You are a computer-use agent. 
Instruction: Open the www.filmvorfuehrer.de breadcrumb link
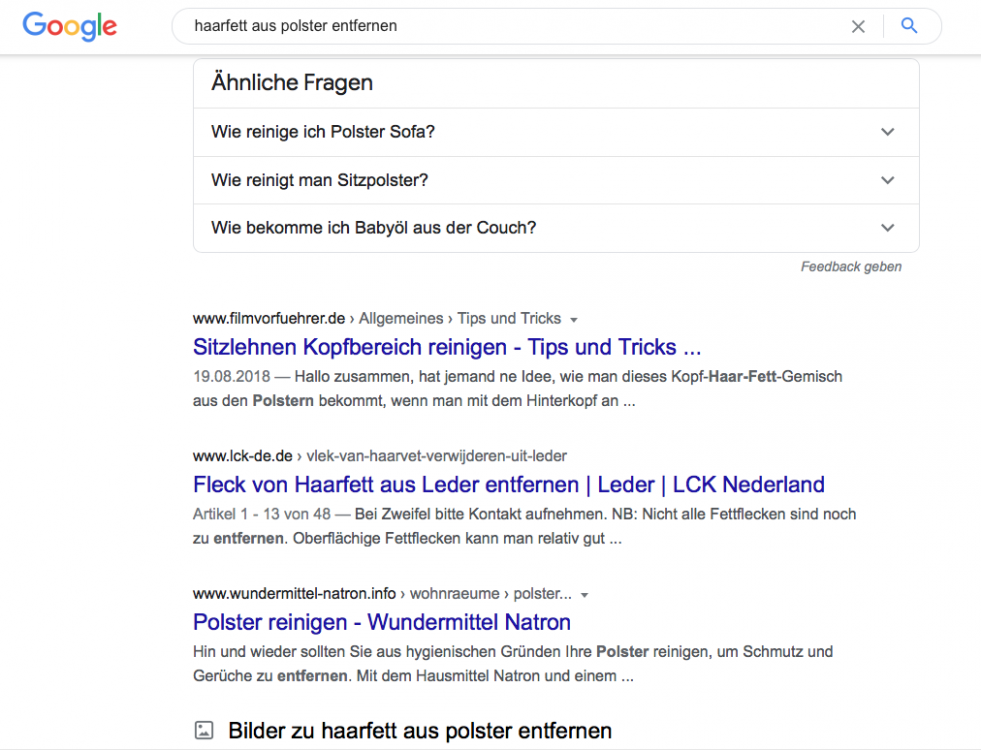coord(265,318)
